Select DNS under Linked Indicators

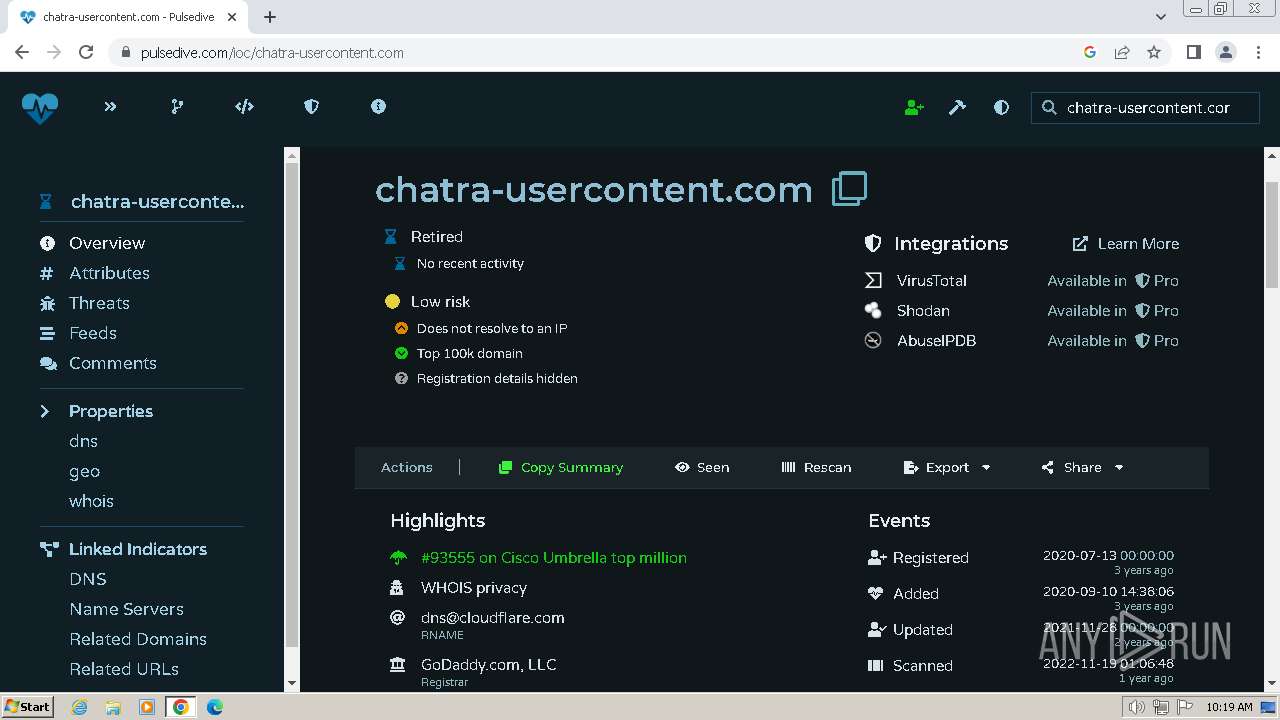point(88,579)
